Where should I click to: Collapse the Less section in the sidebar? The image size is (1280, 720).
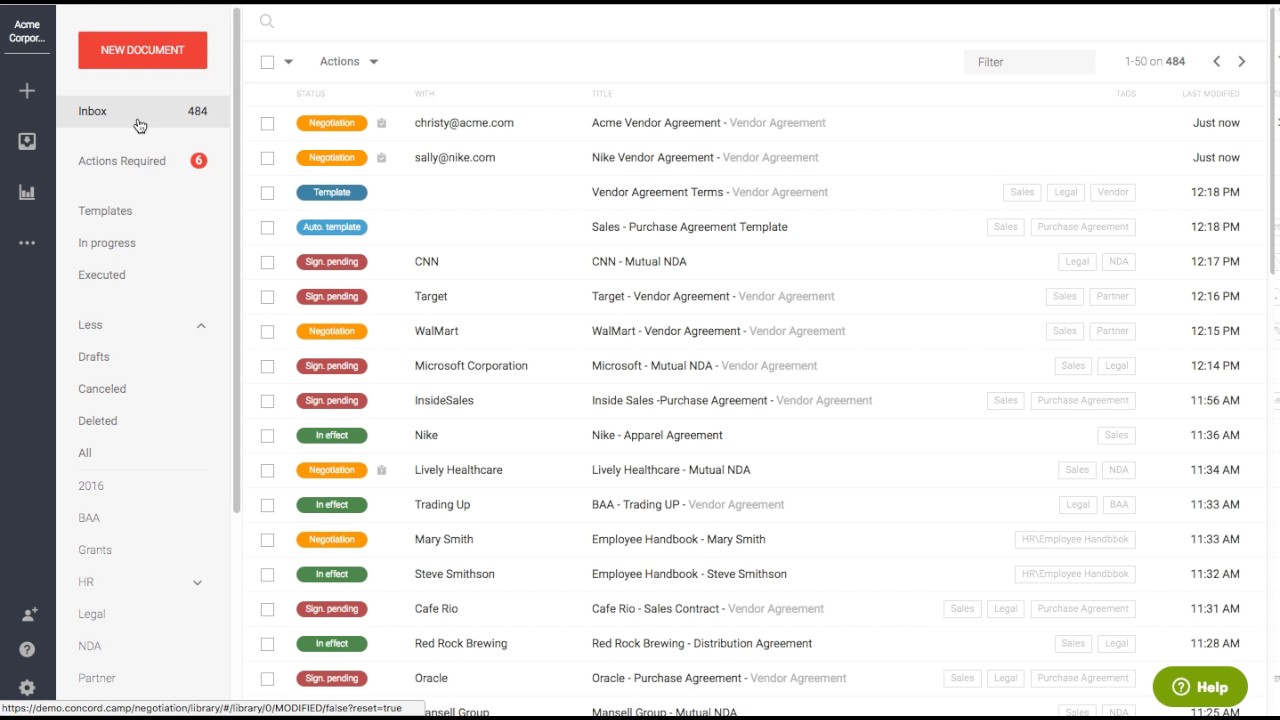click(200, 325)
